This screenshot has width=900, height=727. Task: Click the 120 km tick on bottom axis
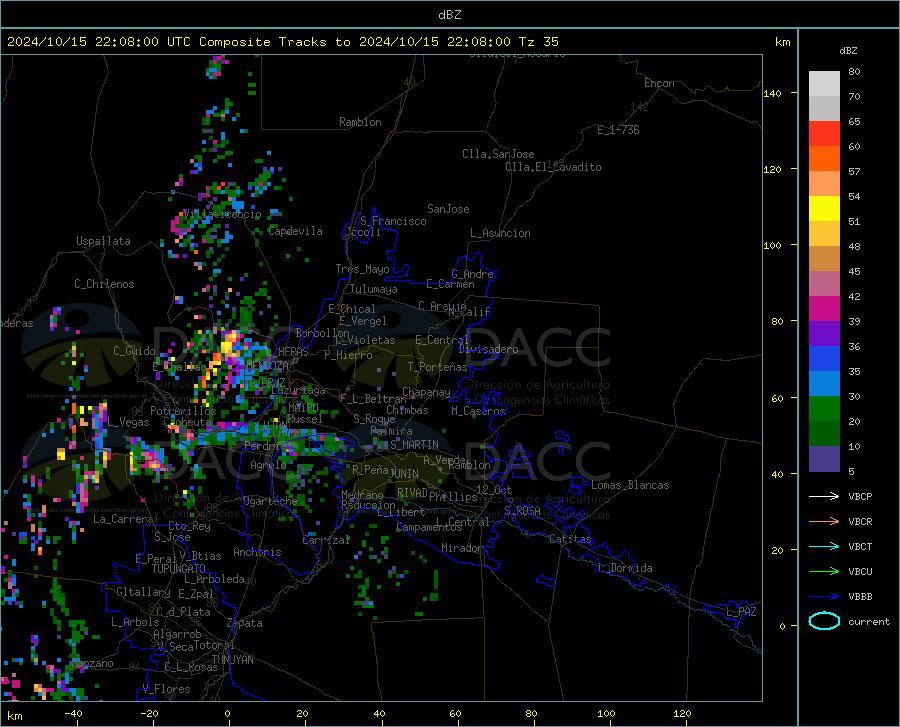pos(682,714)
